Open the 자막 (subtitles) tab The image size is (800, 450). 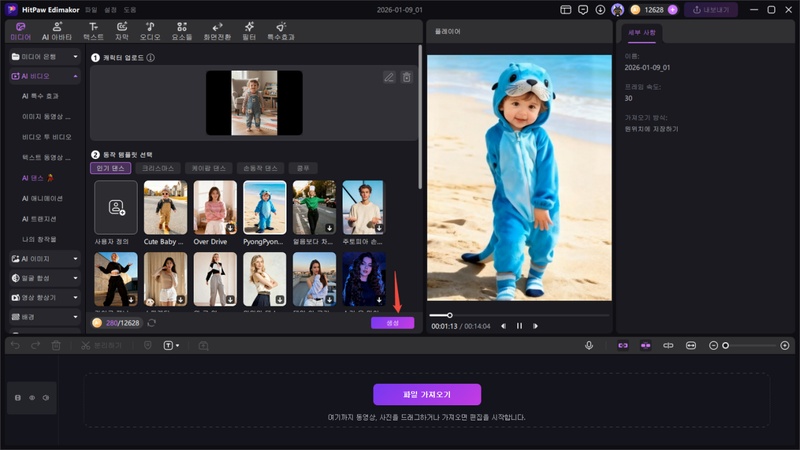point(122,31)
